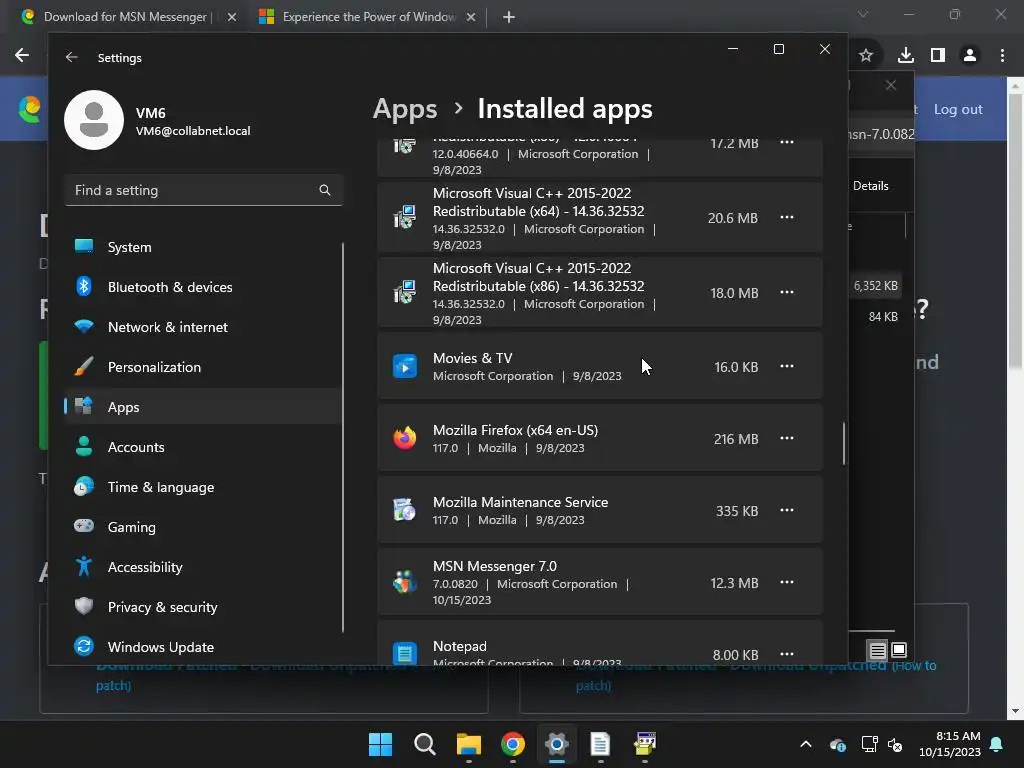
Task: Open more options for Notepad
Action: 787,654
